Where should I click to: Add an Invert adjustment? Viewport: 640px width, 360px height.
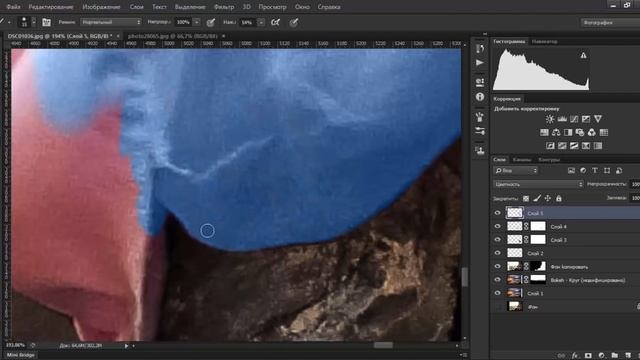point(550,146)
